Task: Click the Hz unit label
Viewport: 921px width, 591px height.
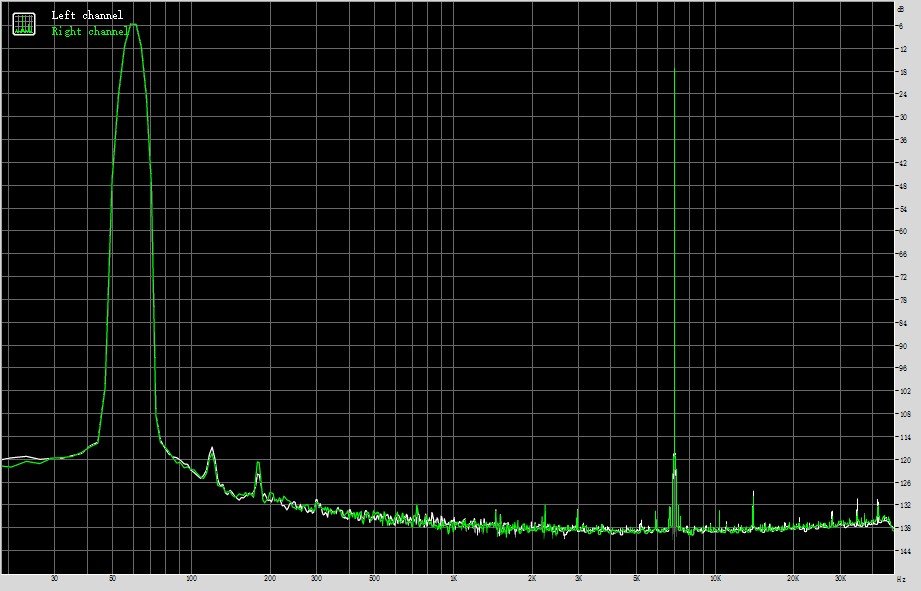Action: pos(902,579)
